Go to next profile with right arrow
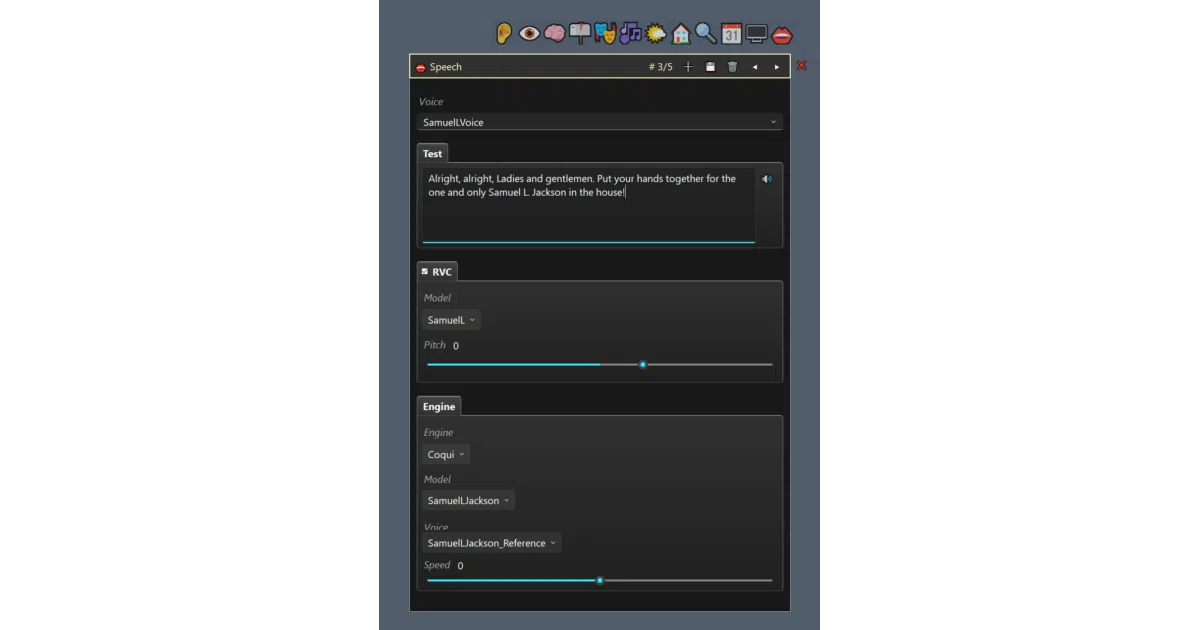Image resolution: width=1200 pixels, height=630 pixels. [777, 67]
